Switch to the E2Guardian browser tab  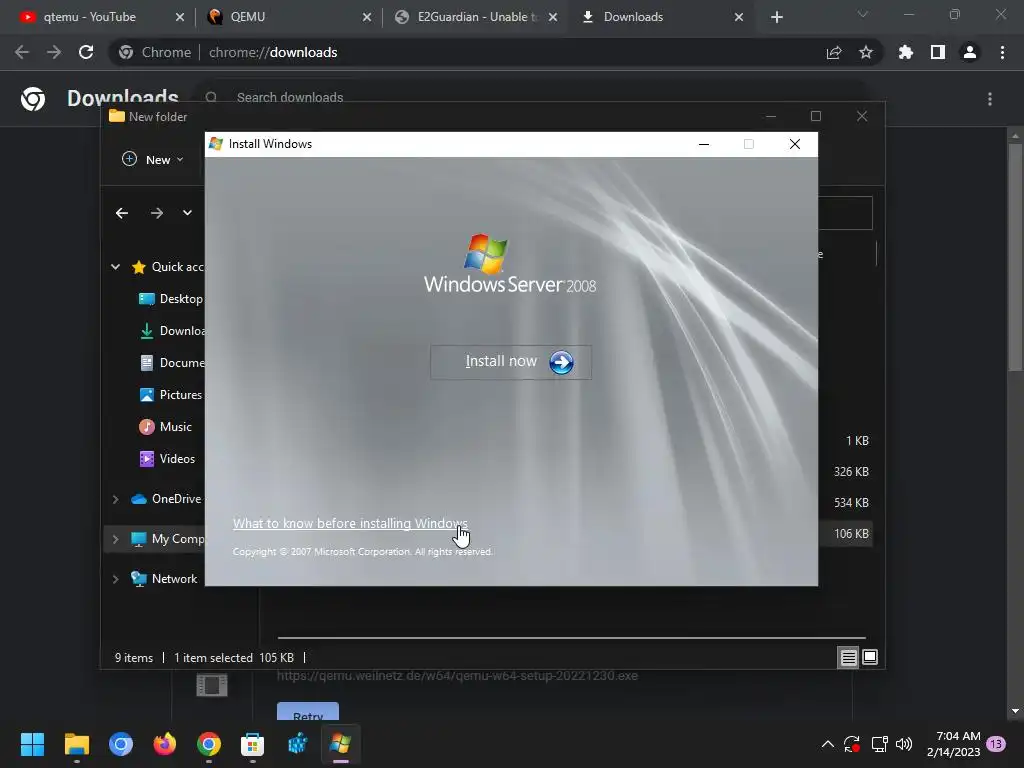[477, 17]
